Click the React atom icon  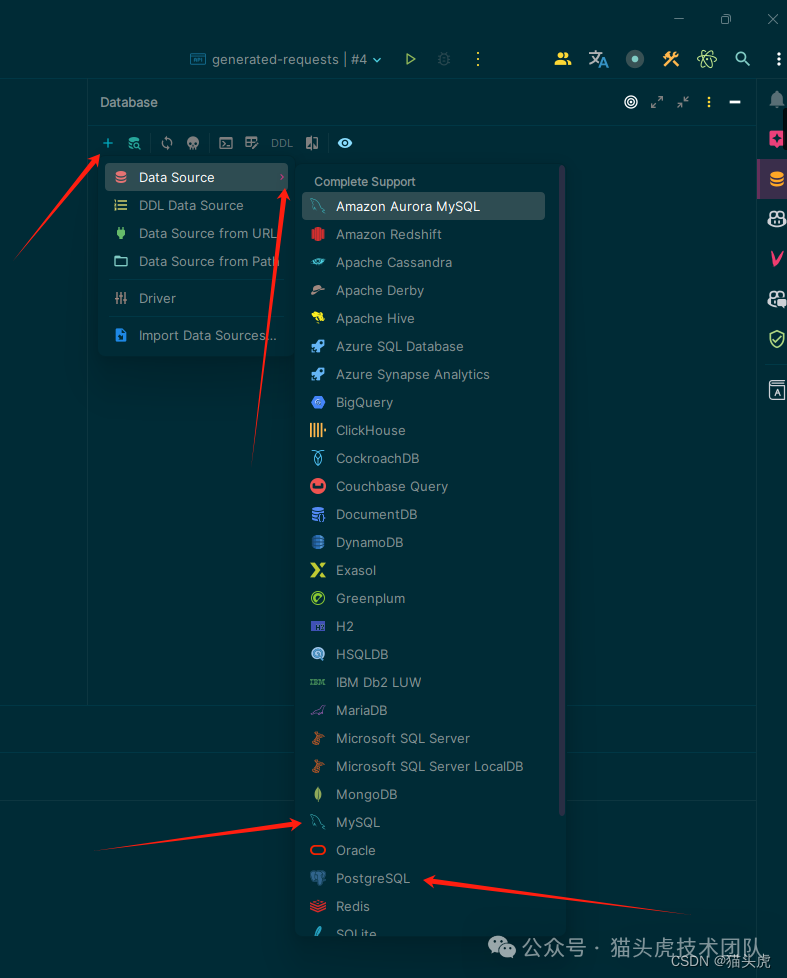[x=707, y=59]
